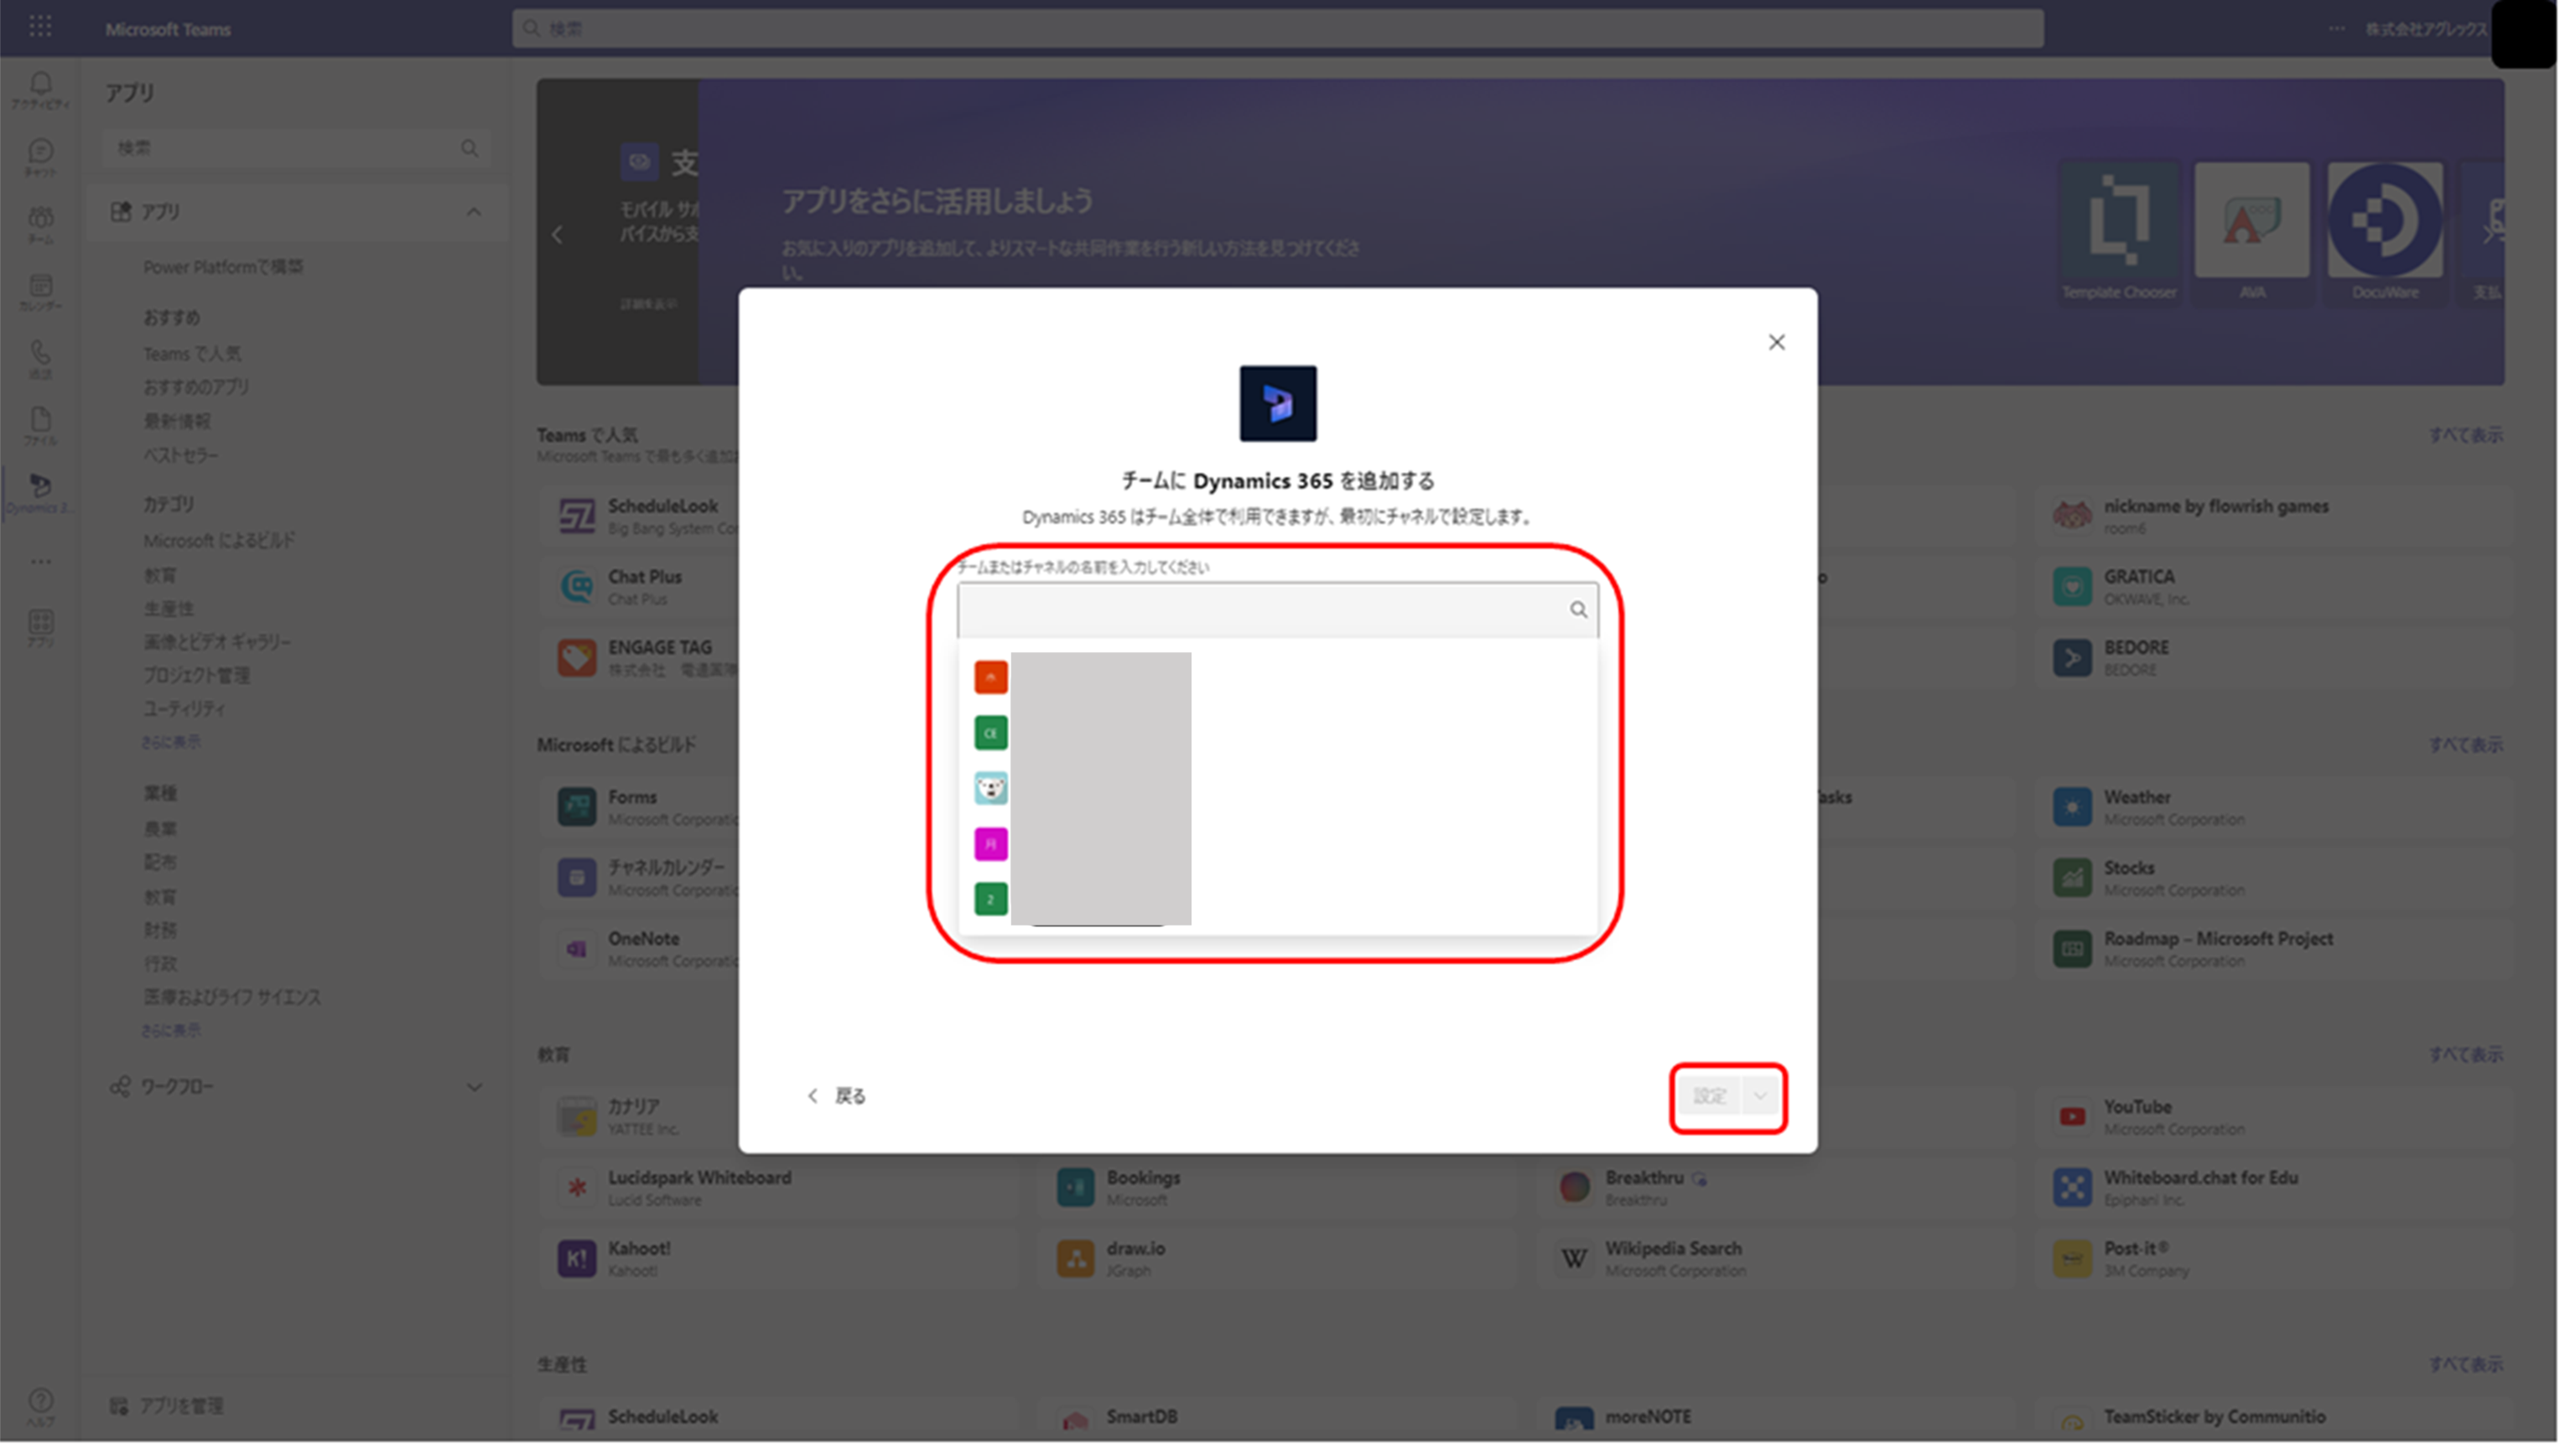Open dropdown arrow next to 設定 button
The image size is (2576, 1452).
pyautogui.click(x=1760, y=1096)
